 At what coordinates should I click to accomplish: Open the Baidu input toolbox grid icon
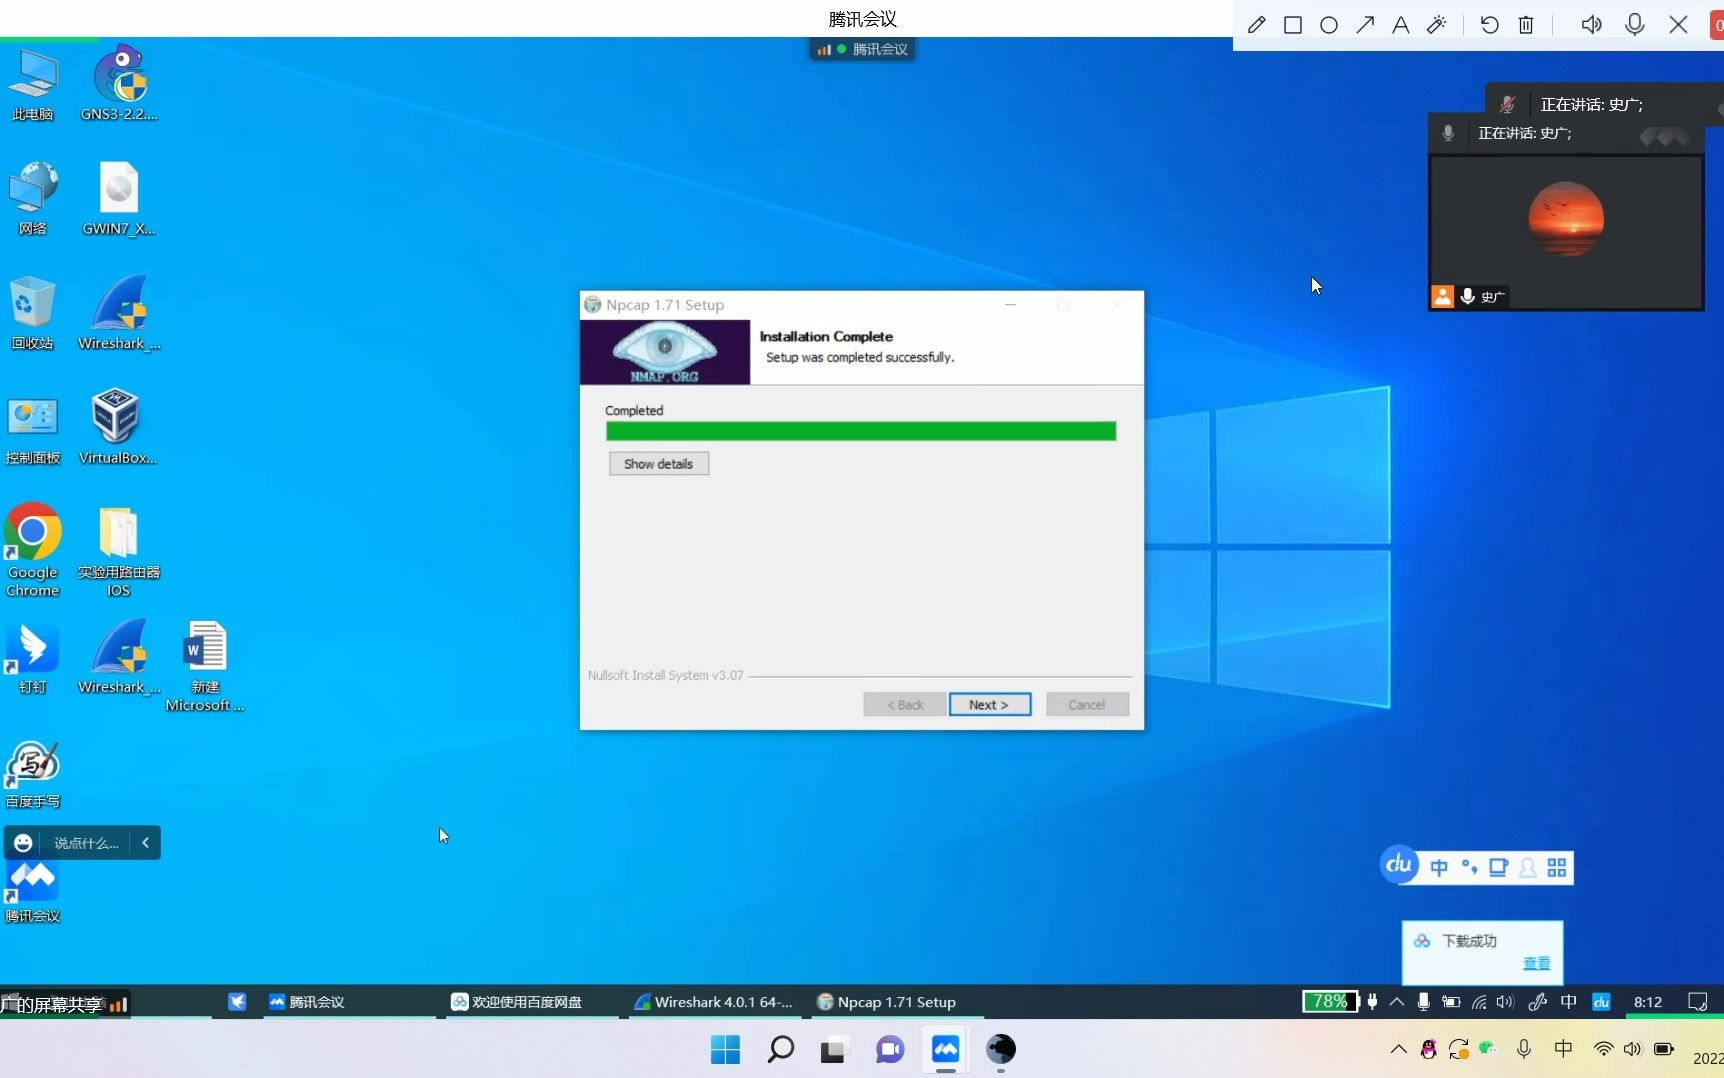tap(1557, 868)
